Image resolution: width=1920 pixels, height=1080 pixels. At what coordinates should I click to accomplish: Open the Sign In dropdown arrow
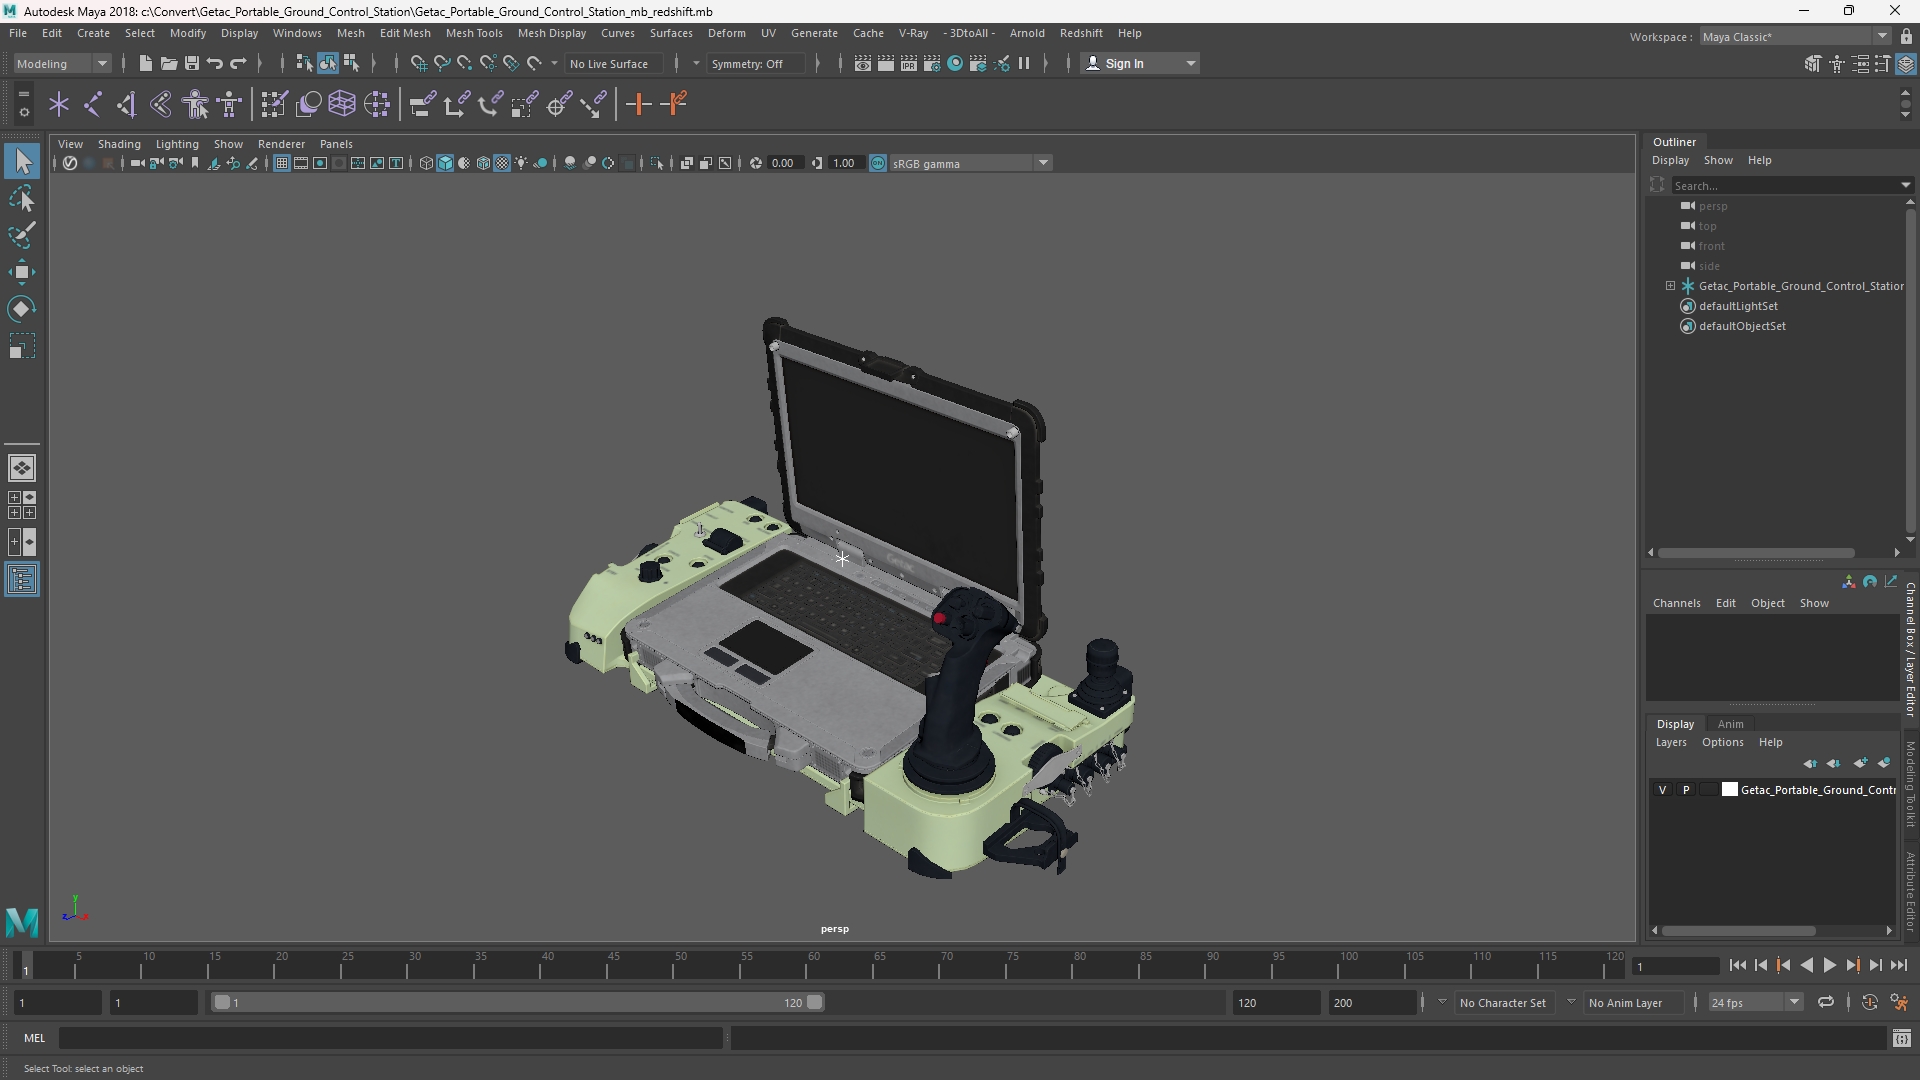1190,63
